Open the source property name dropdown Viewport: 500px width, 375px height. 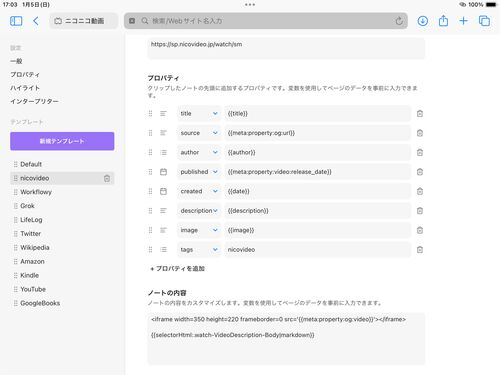coord(199,133)
